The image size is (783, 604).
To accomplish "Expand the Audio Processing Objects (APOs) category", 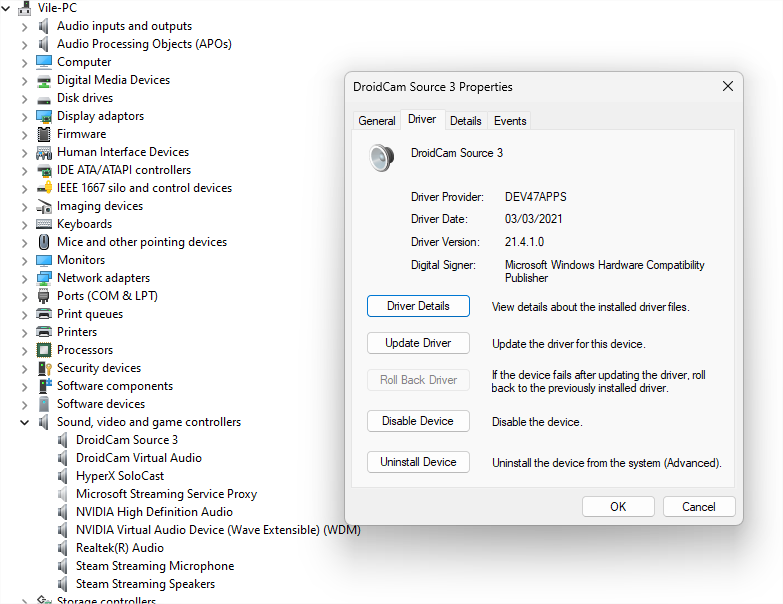I will pos(24,45).
